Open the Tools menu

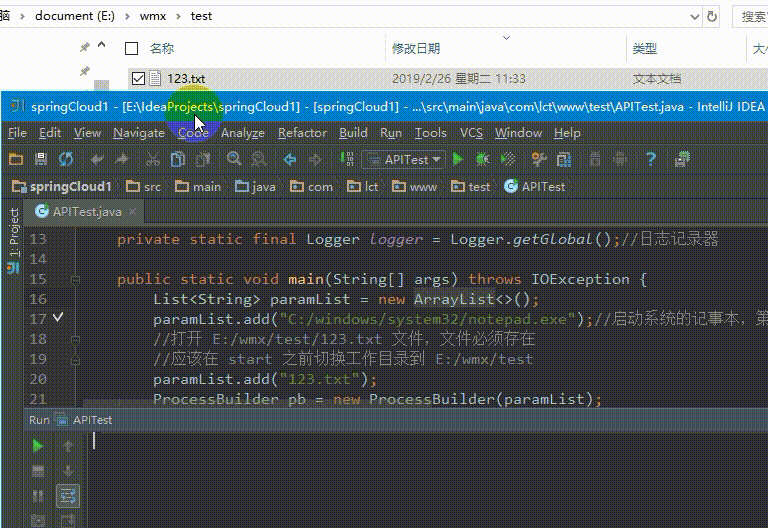pyautogui.click(x=431, y=133)
